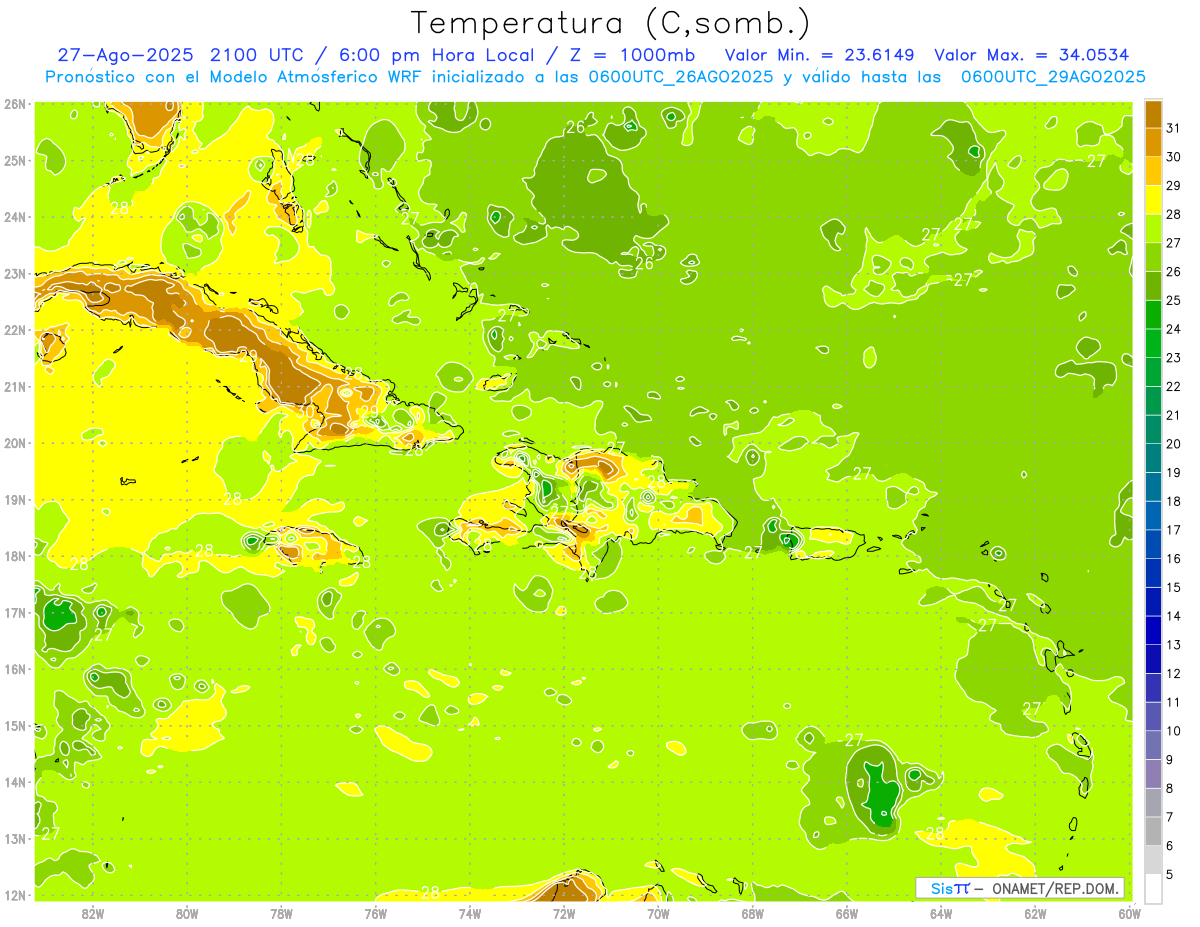Pick the brown legend swatch above 31
This screenshot has height=927, width=1200.
click(1153, 114)
